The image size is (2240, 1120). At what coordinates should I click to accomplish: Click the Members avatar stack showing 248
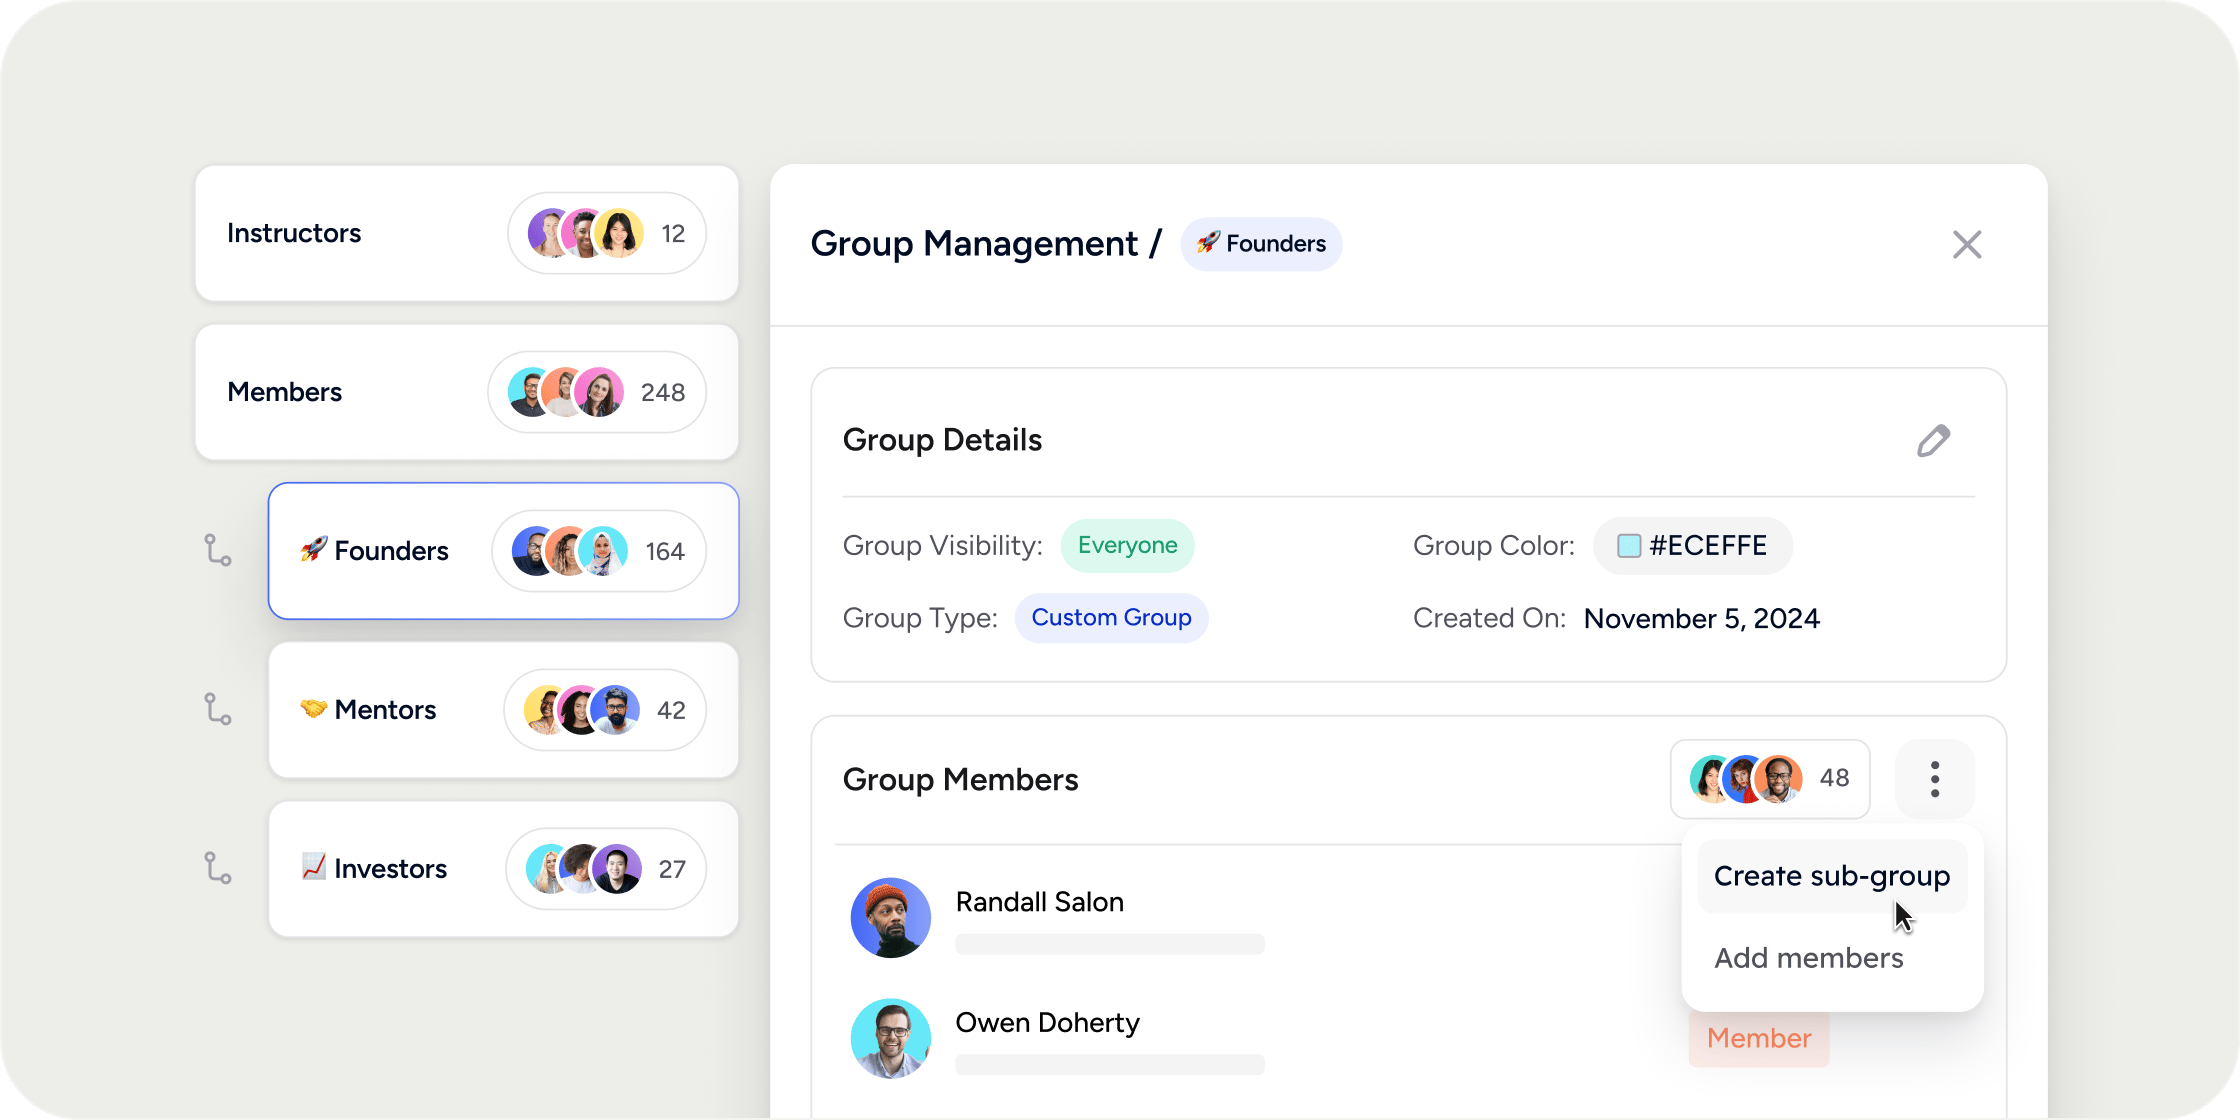[x=597, y=392]
